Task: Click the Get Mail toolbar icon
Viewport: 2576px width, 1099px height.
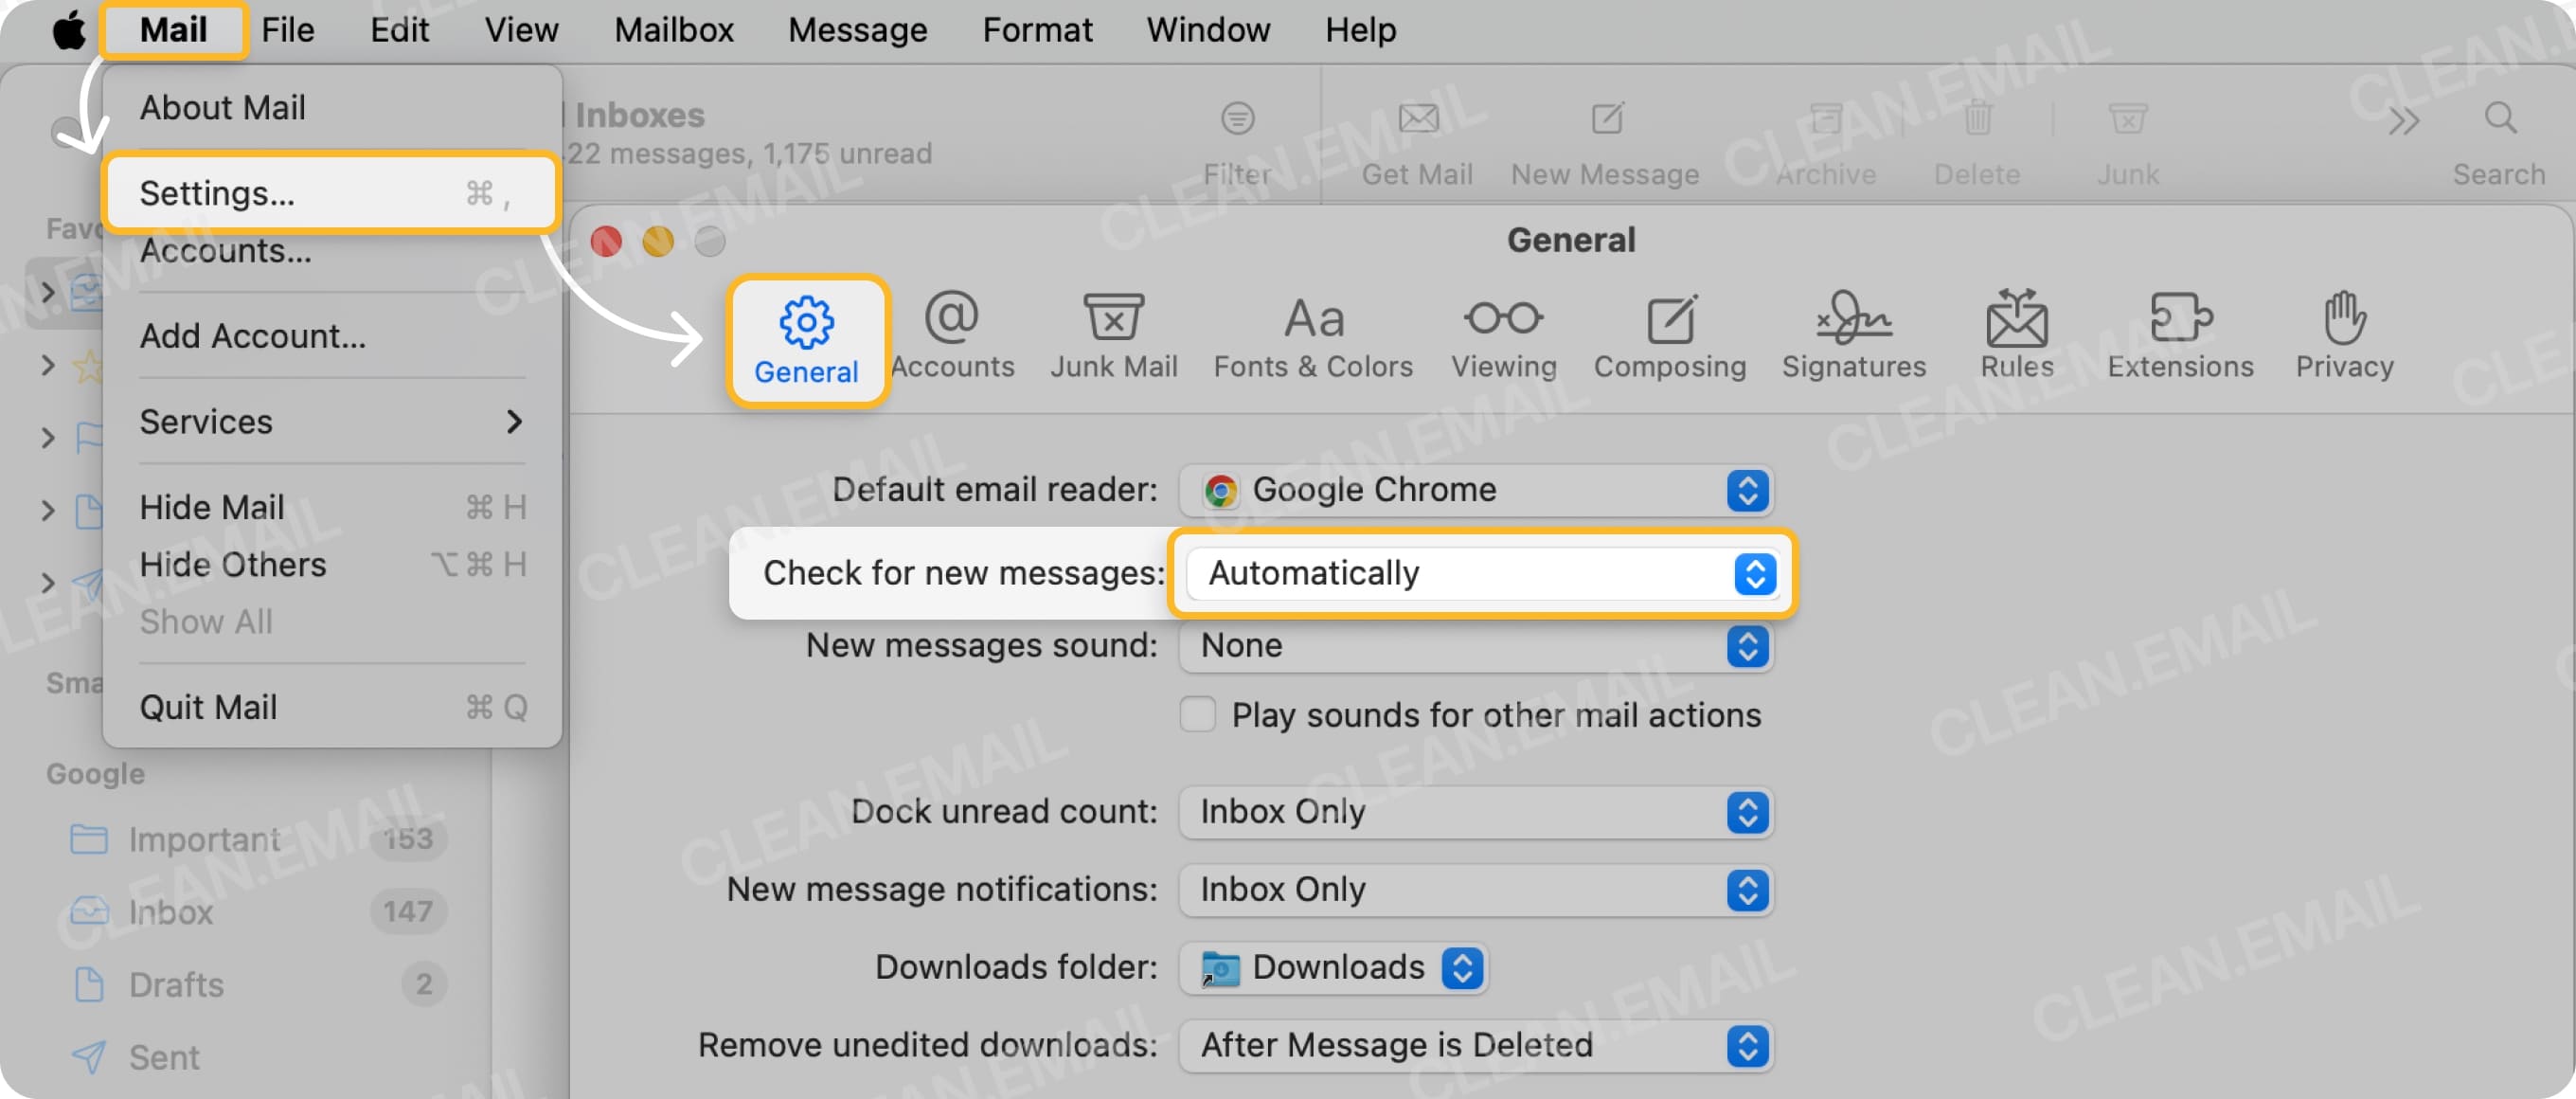Action: tap(1416, 140)
